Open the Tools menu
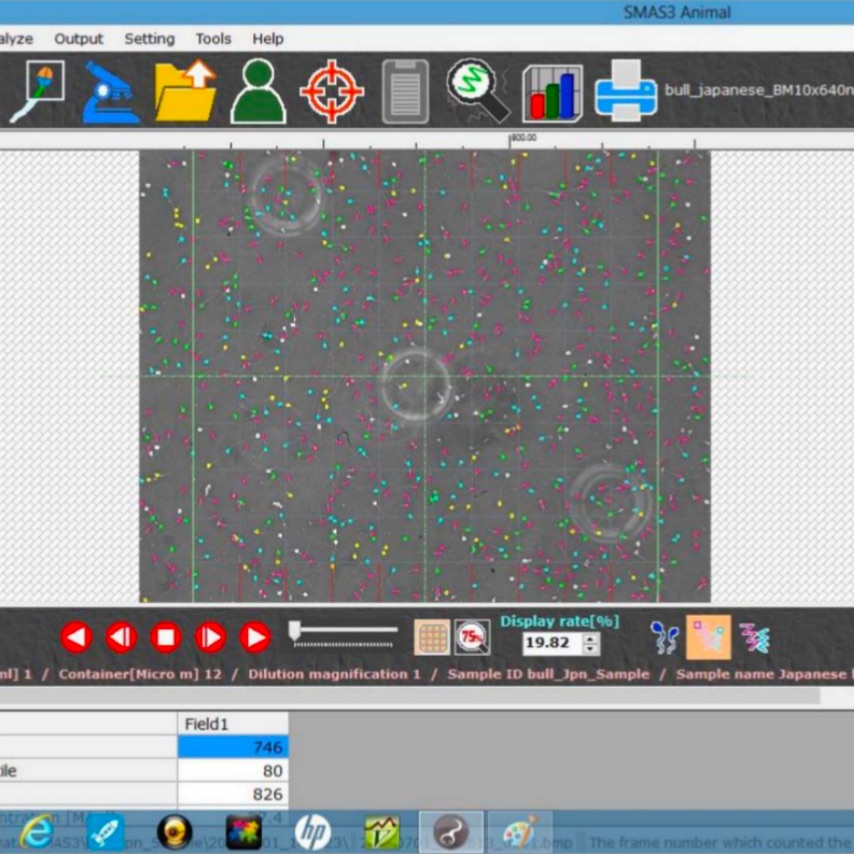Image resolution: width=854 pixels, height=854 pixels. click(x=213, y=39)
